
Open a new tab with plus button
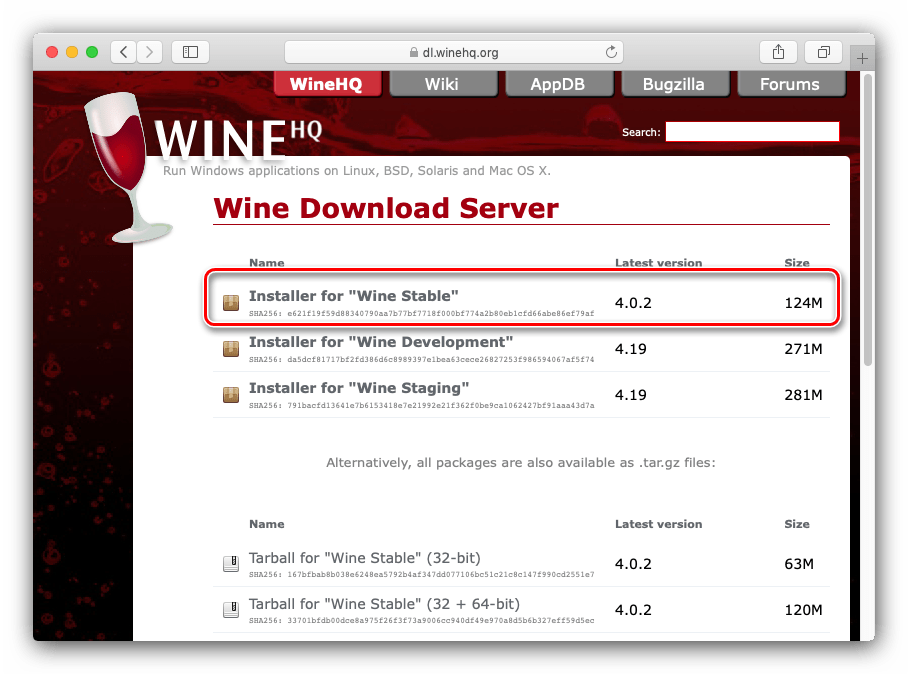pos(861,59)
